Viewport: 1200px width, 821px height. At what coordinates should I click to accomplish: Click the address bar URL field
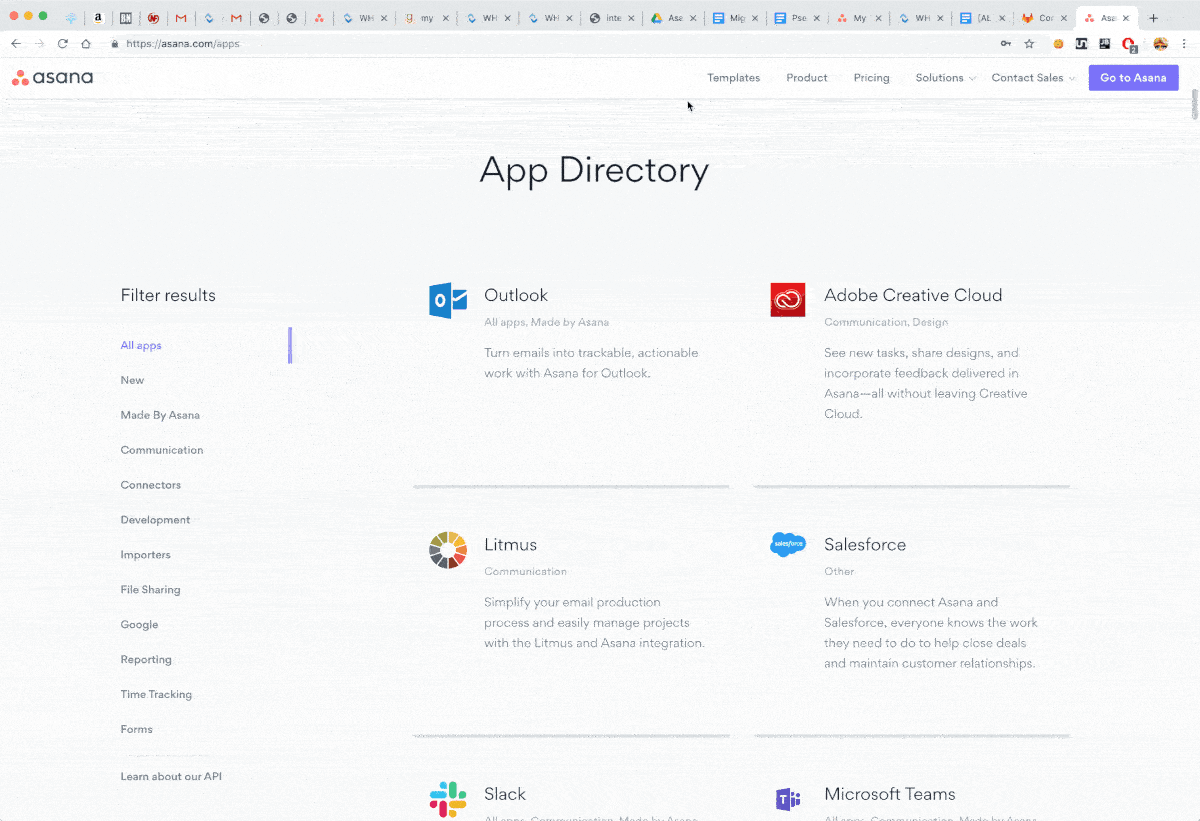point(550,44)
